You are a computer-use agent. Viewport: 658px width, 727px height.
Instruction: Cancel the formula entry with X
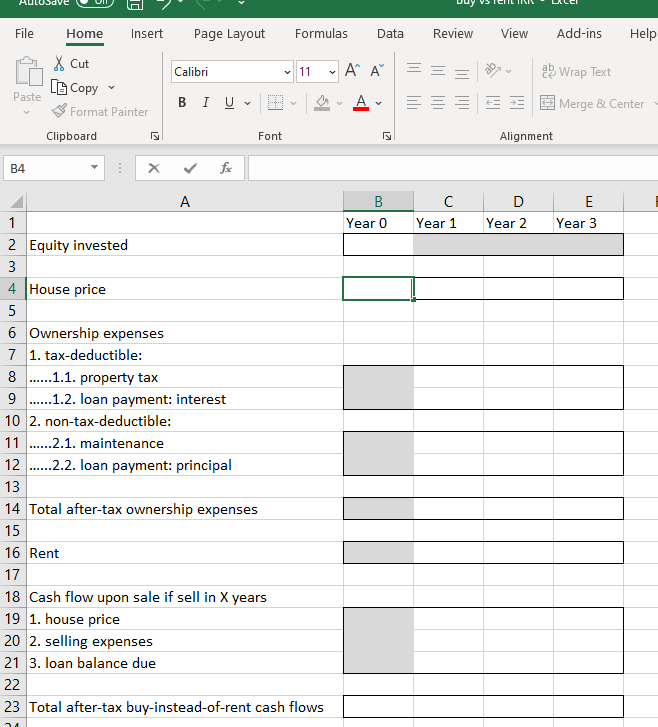(154, 168)
